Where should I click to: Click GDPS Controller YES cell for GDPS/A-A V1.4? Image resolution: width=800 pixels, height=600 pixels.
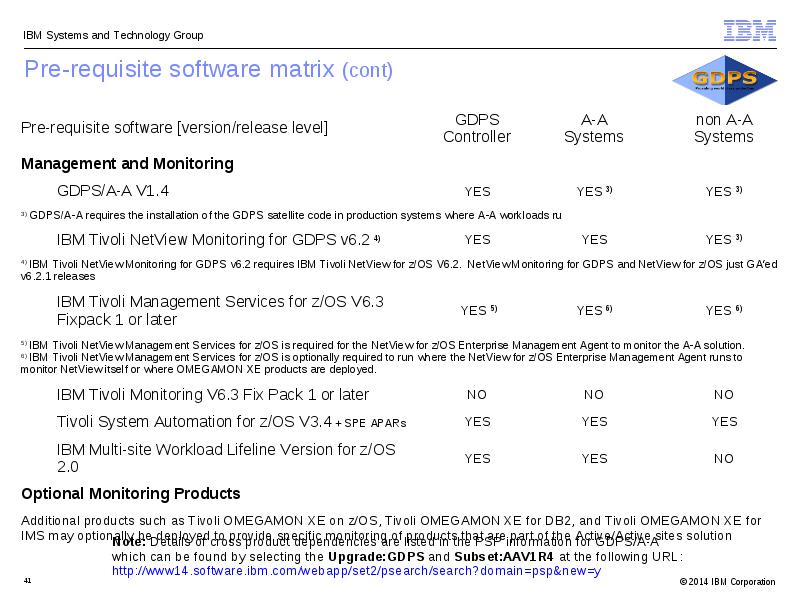(x=477, y=192)
